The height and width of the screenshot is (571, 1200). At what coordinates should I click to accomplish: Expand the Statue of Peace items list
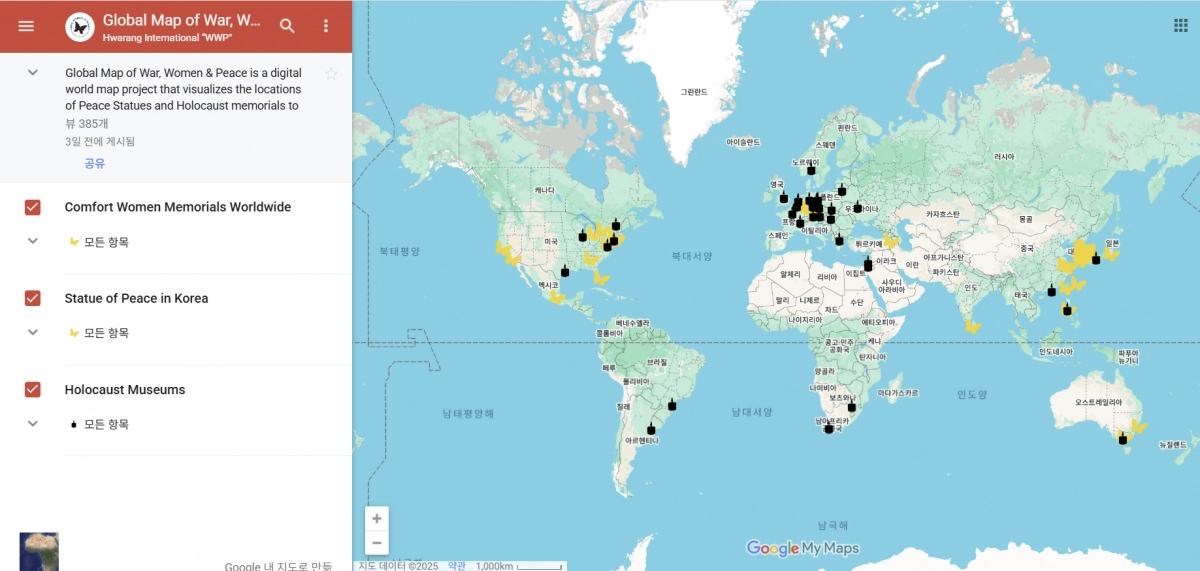32,332
